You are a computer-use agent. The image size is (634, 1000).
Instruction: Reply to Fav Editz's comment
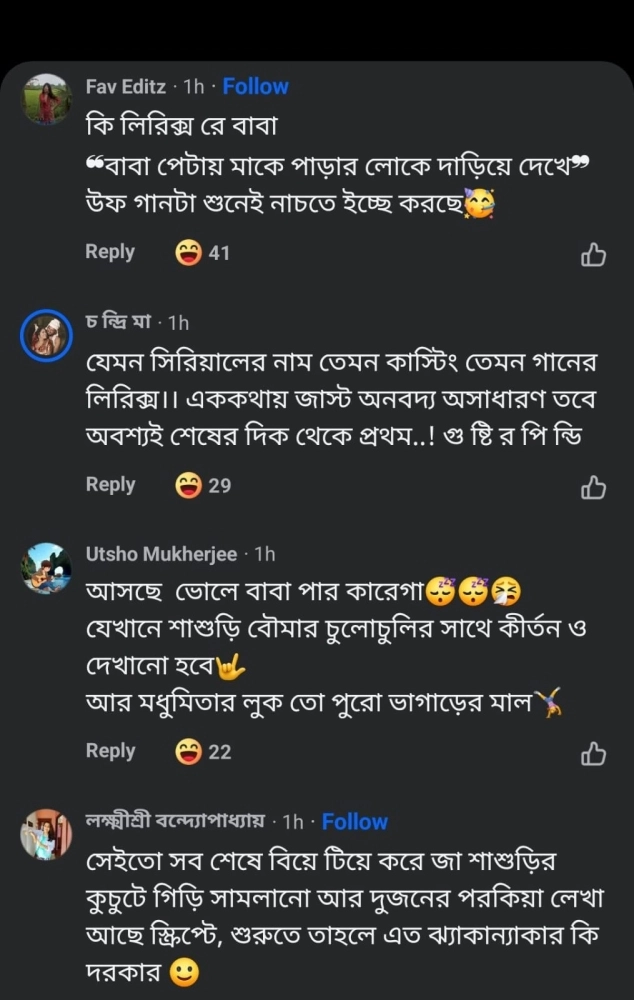[x=110, y=252]
